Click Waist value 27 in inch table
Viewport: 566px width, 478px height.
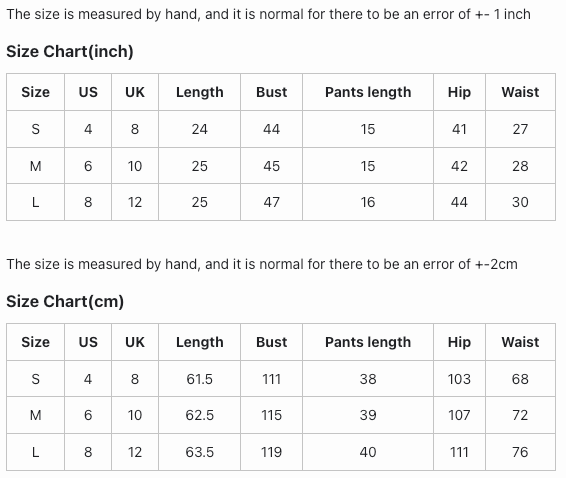[x=520, y=129]
